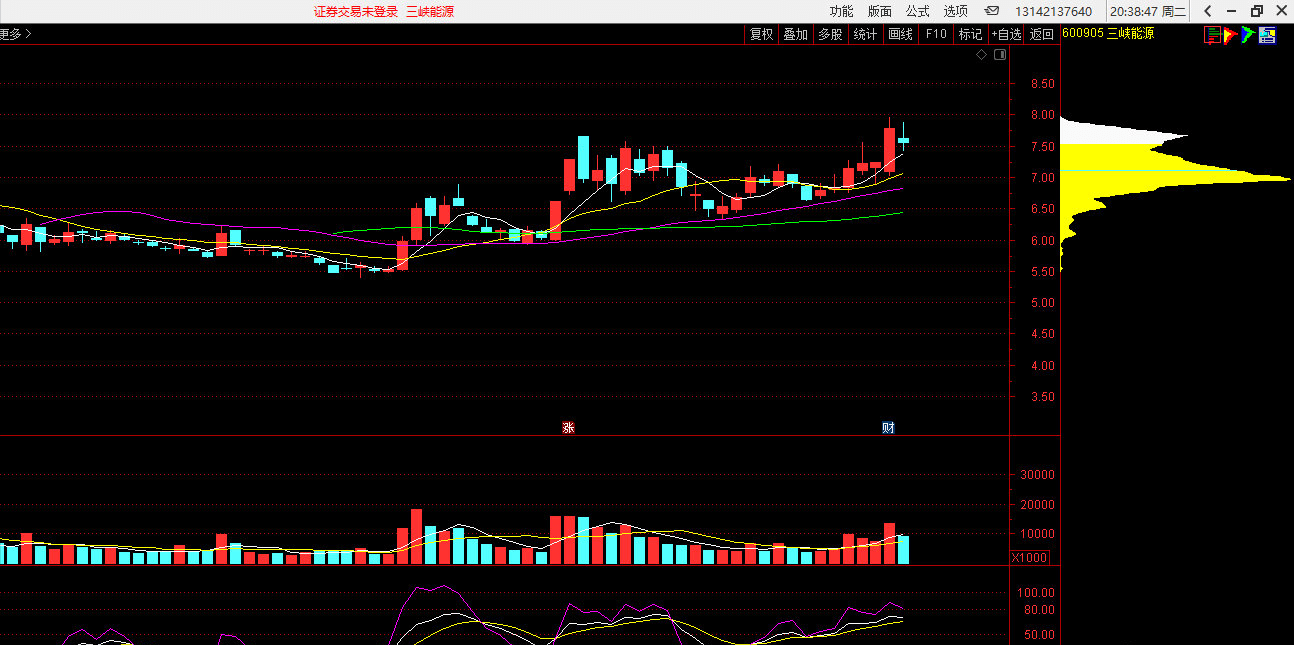This screenshot has width=1294, height=645.
Task: Click the blue window layout icon
Action: pyautogui.click(x=1267, y=35)
